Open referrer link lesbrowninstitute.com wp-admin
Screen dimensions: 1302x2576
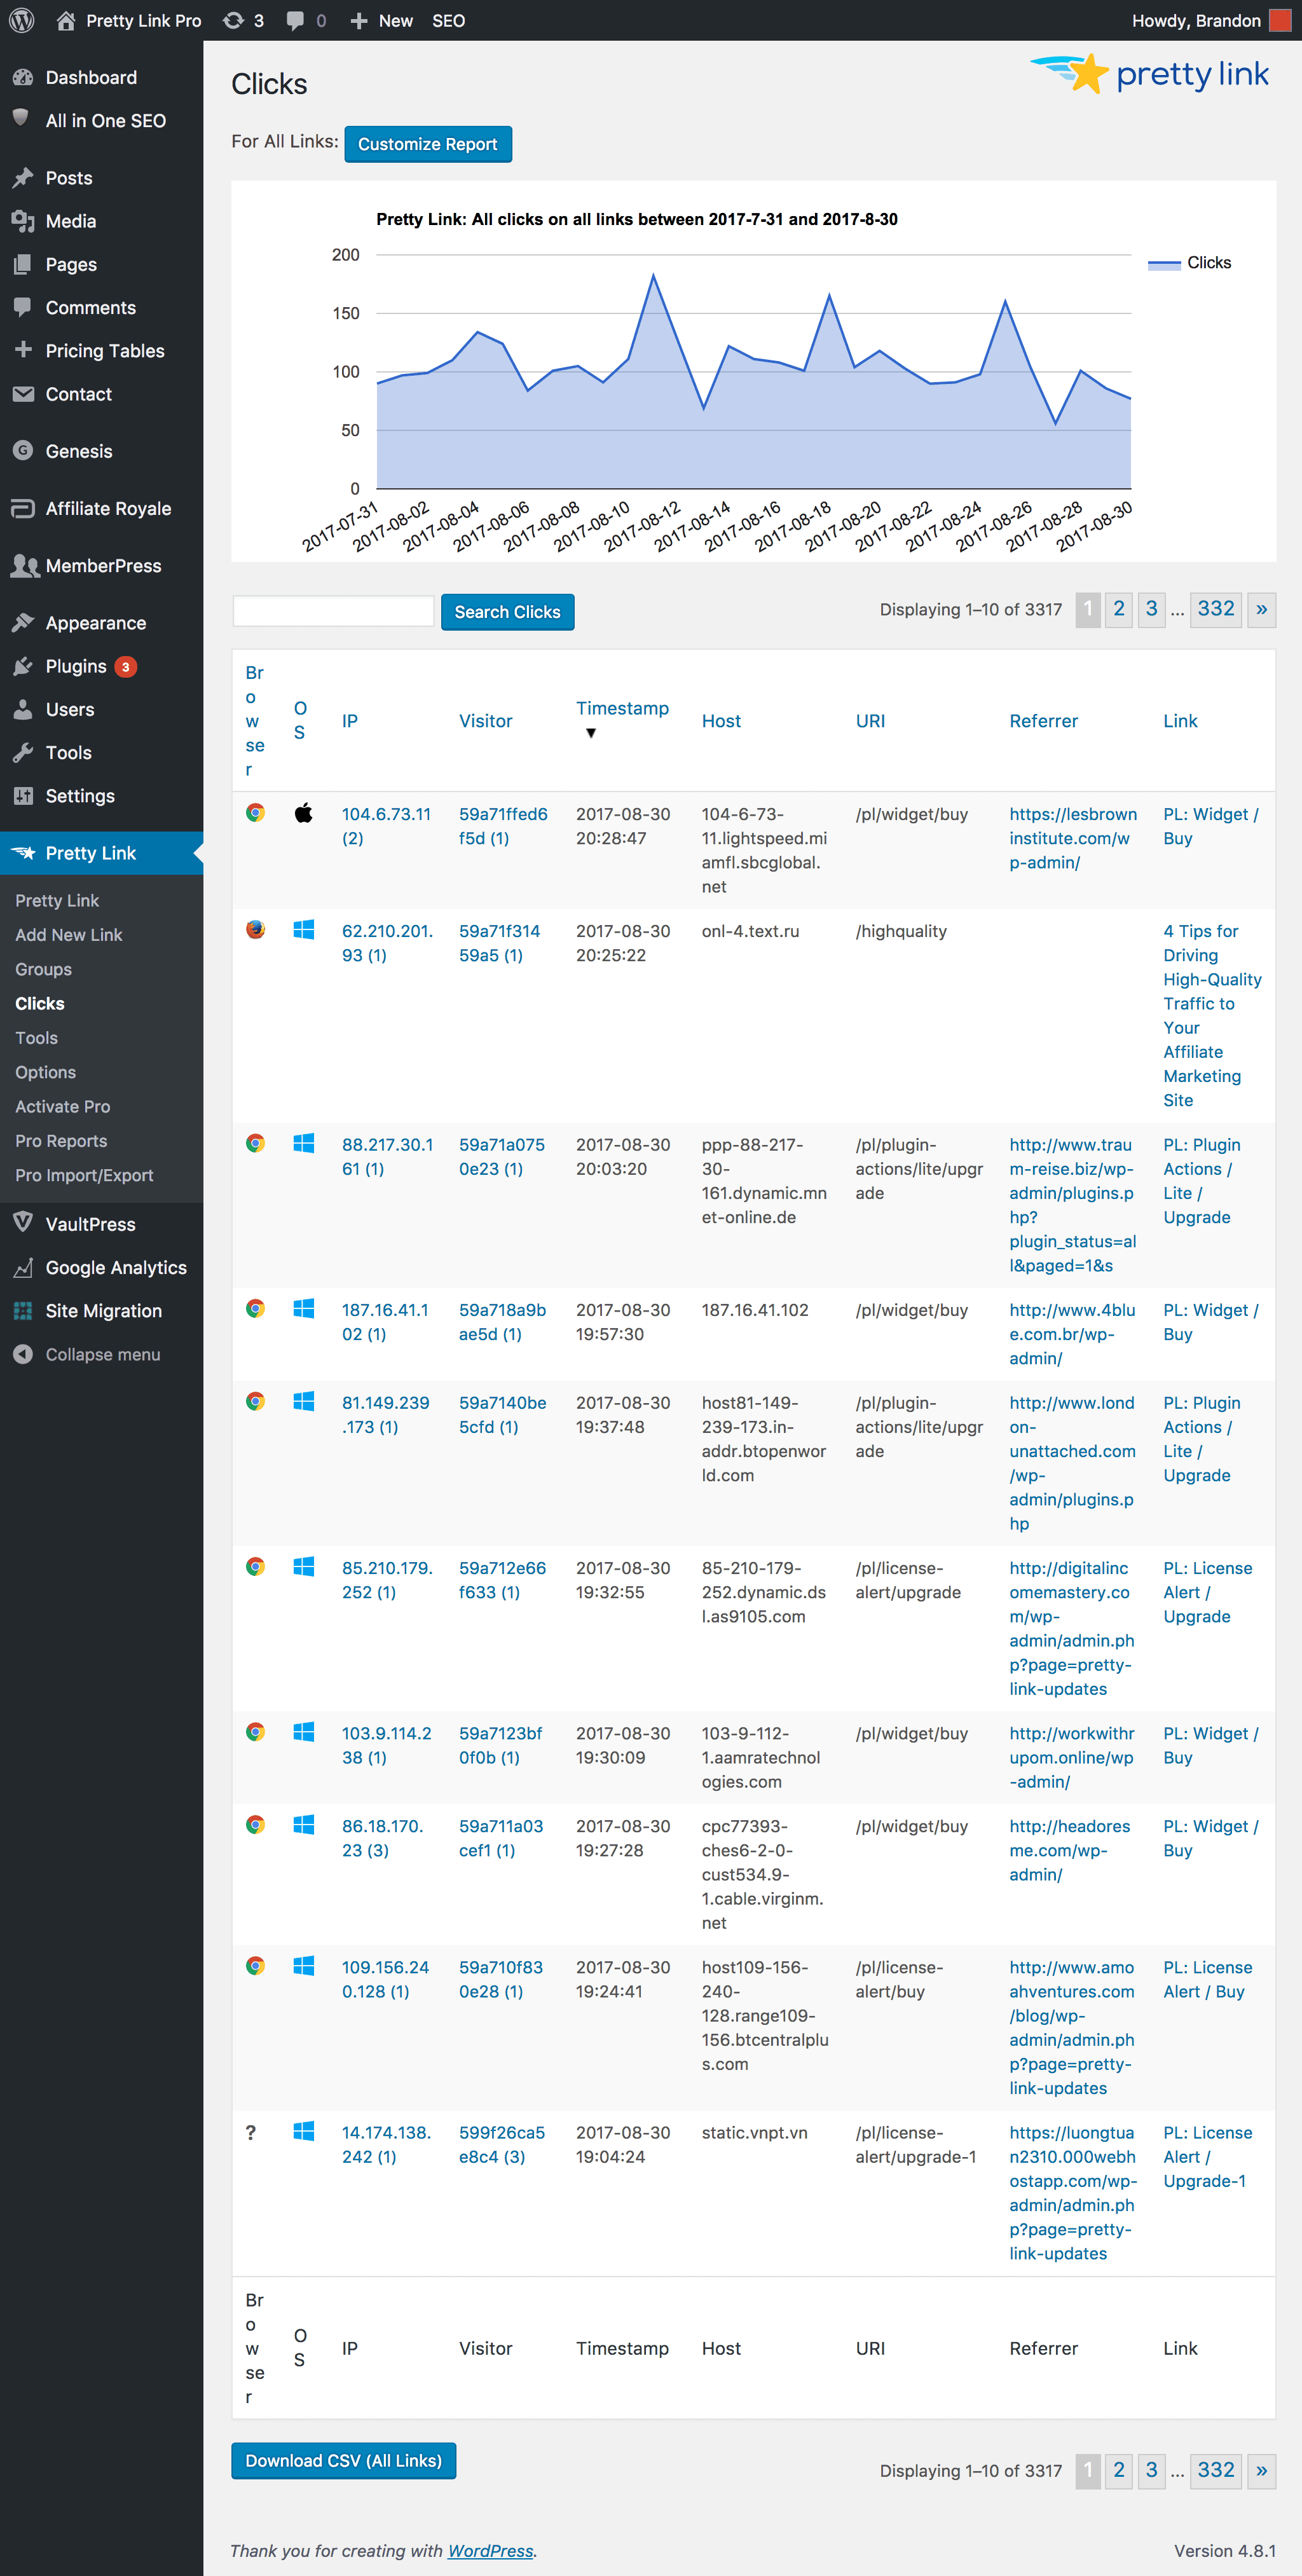click(x=1072, y=838)
